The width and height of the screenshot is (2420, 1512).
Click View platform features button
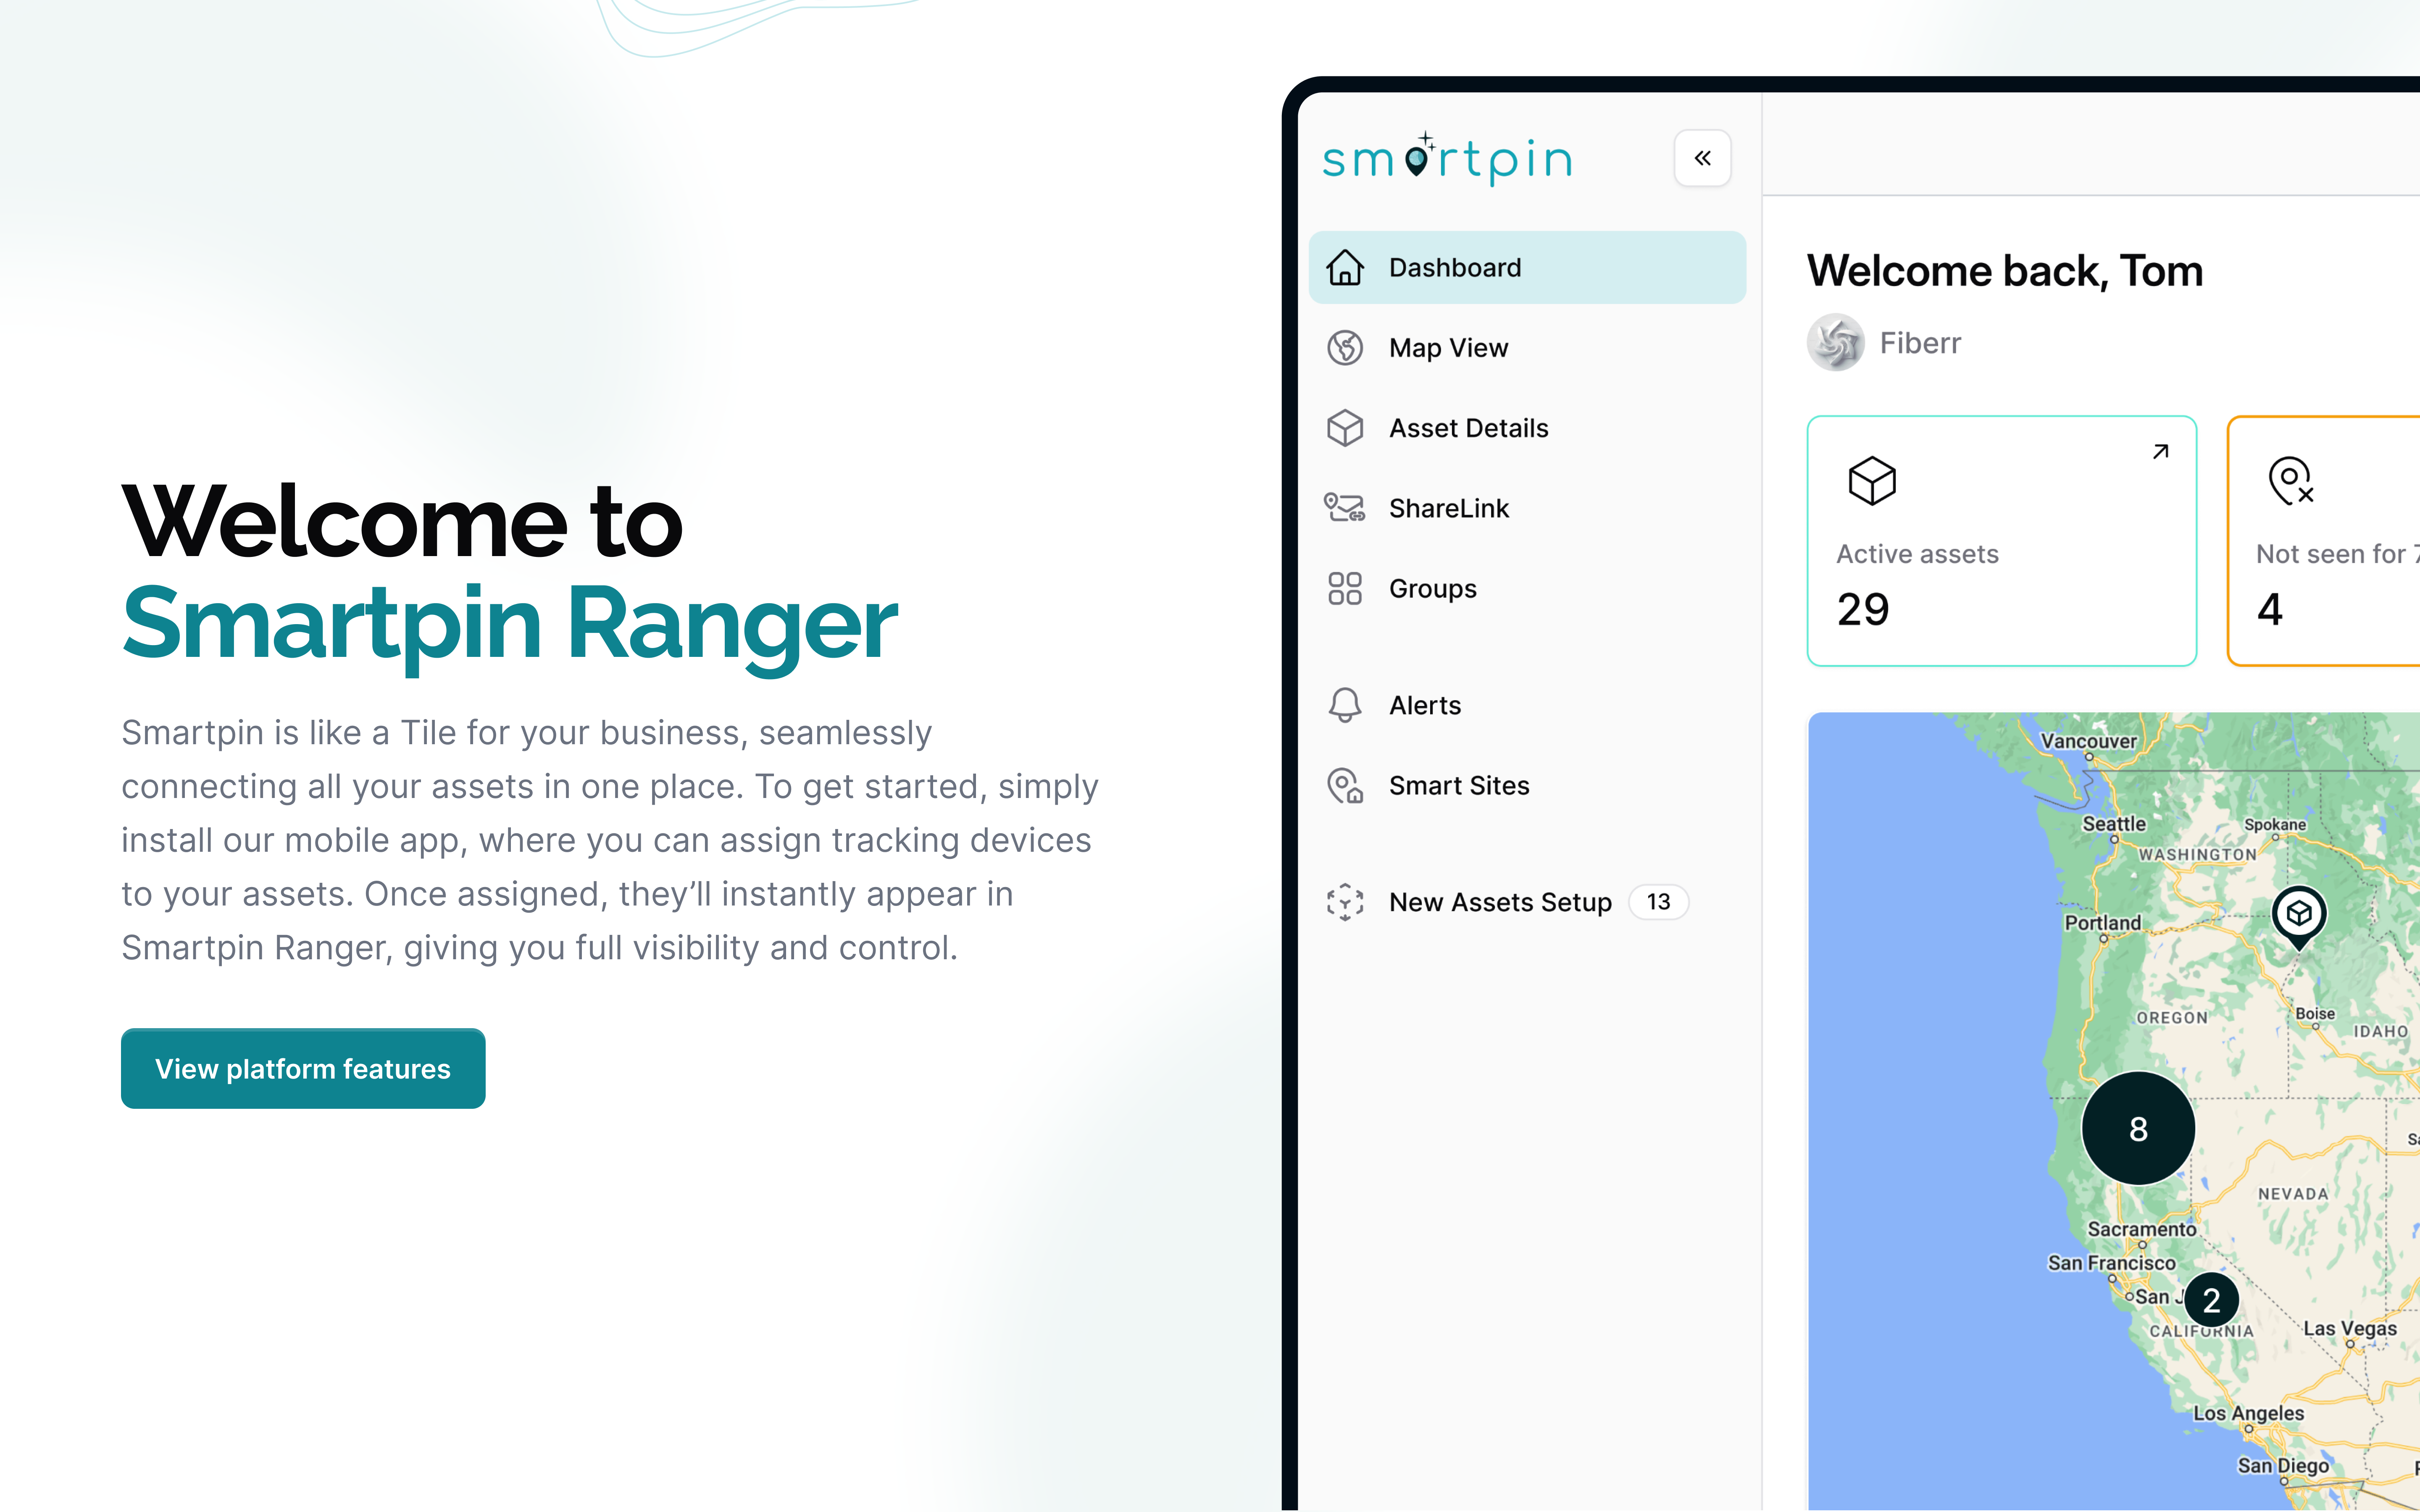coord(303,1068)
